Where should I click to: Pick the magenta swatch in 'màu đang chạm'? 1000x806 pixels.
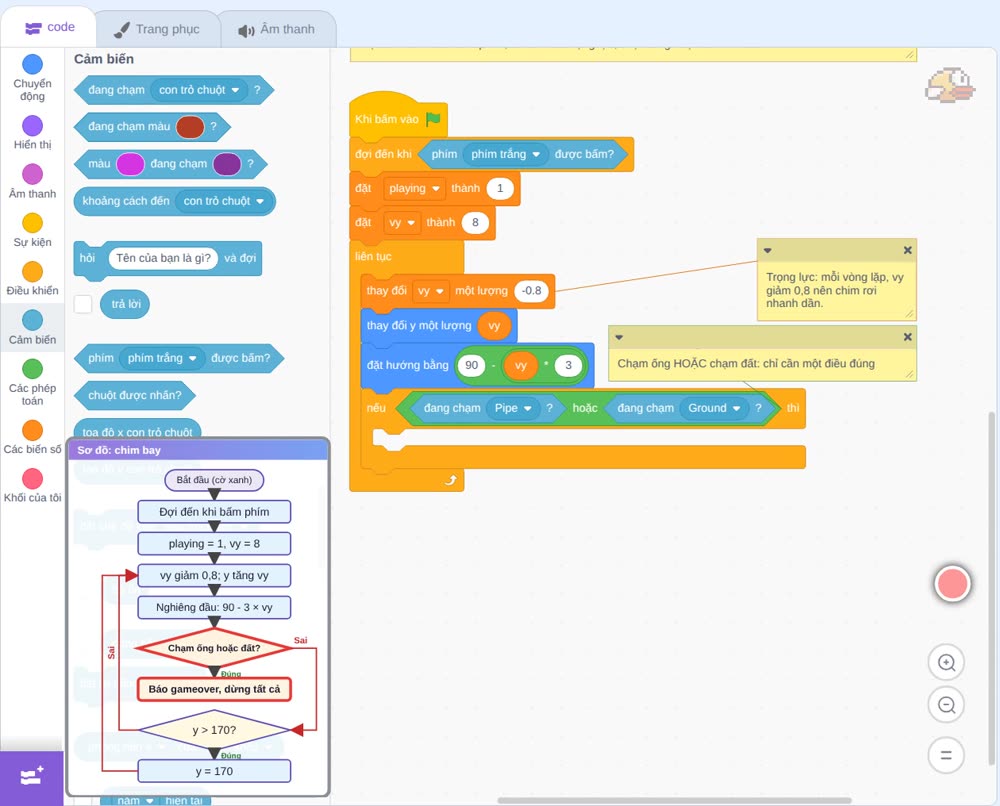click(131, 164)
